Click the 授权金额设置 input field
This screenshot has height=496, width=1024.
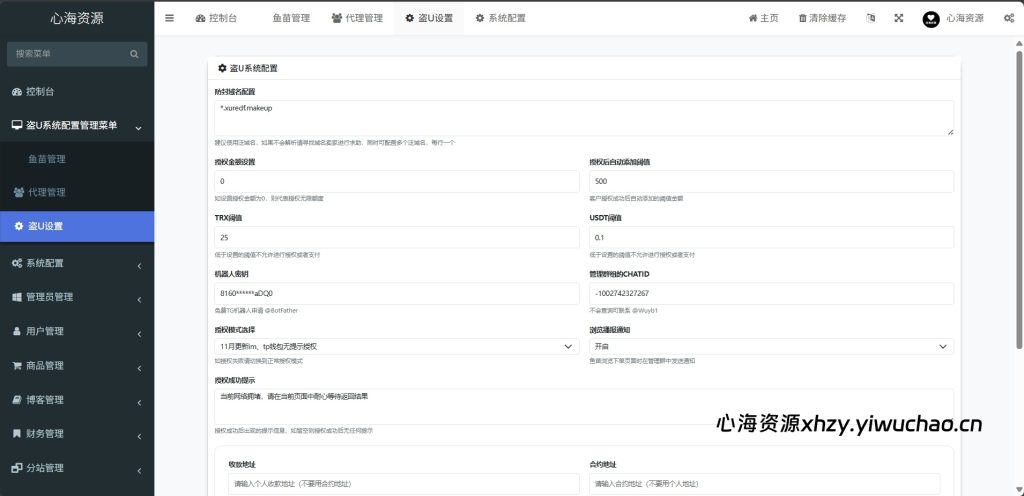pos(396,181)
